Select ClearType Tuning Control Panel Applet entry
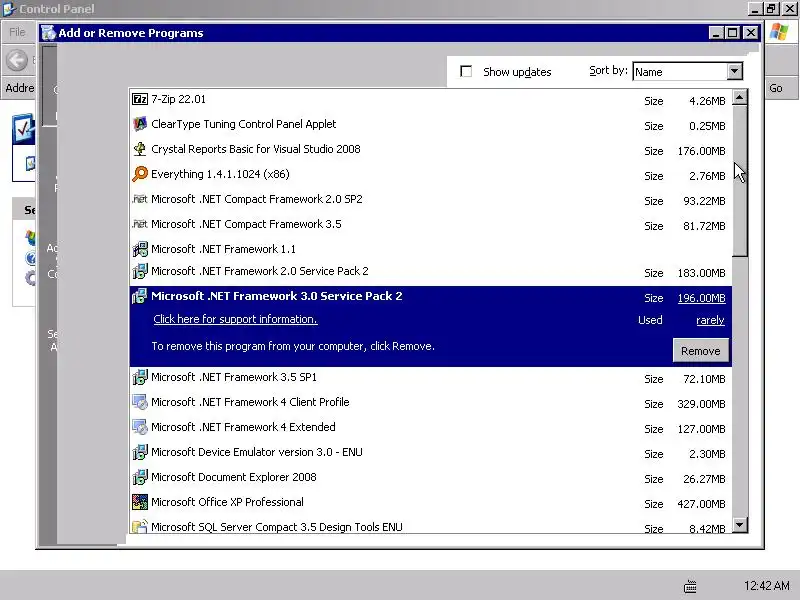Screen dimensions: 800x600 431,124
